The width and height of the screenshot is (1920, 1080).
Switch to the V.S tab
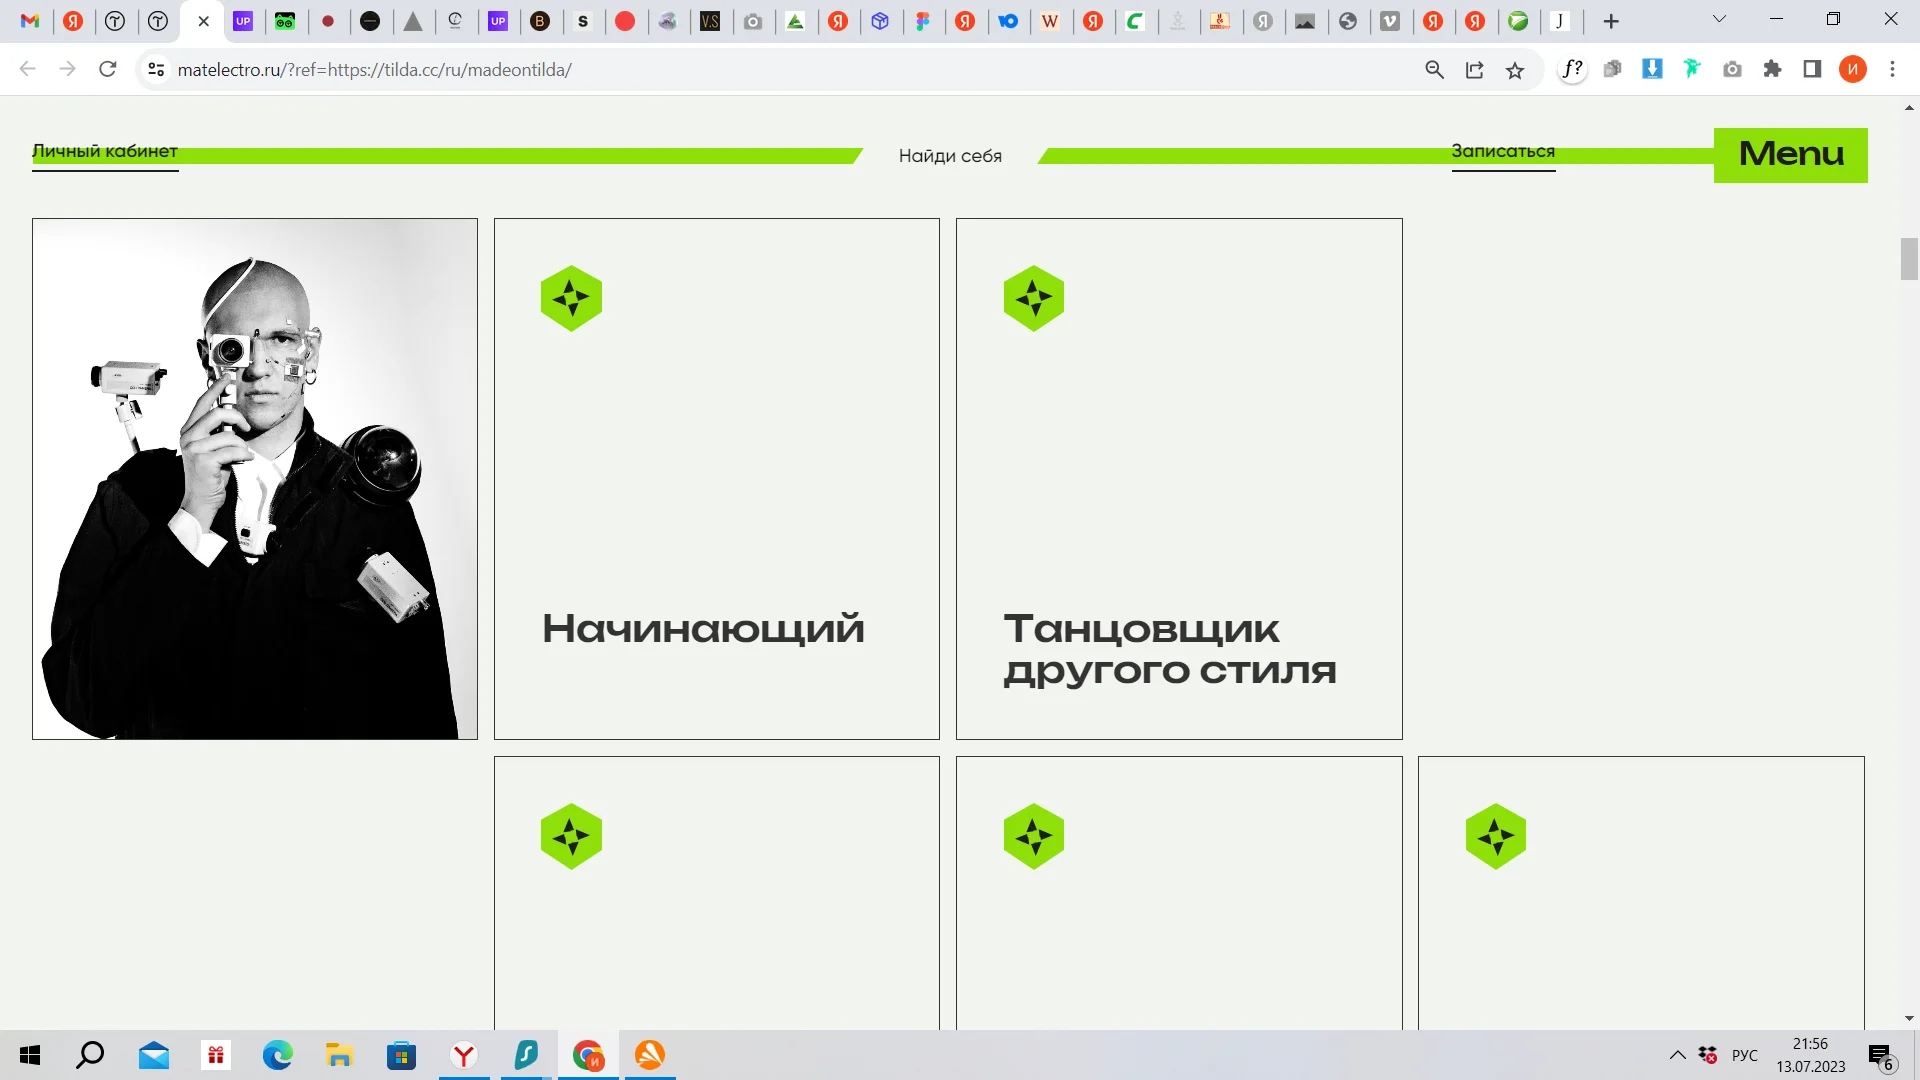tap(710, 21)
